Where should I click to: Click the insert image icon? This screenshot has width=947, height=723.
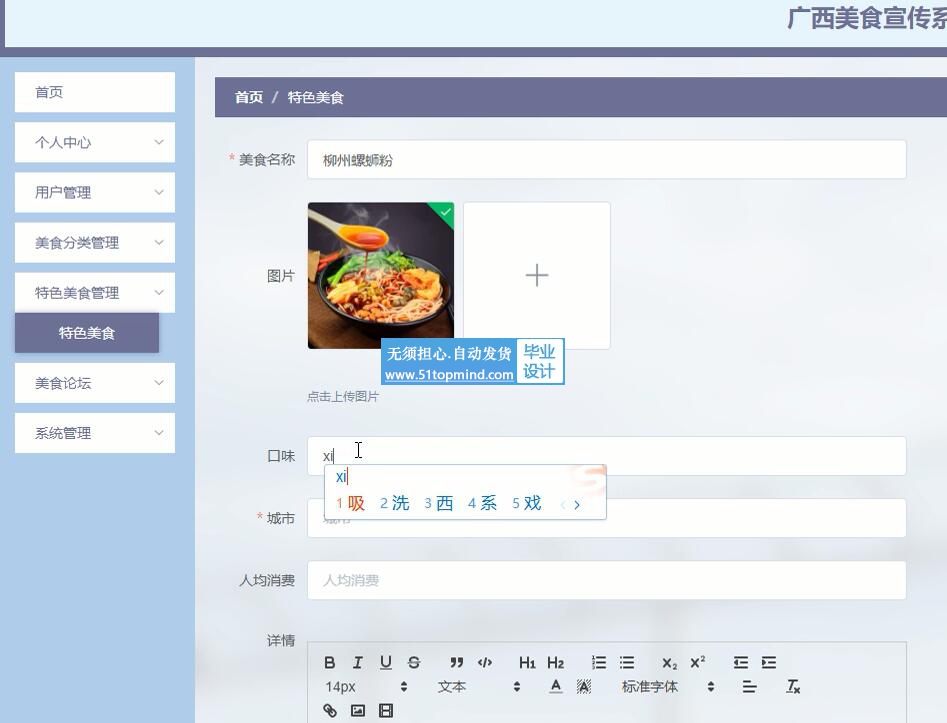point(358,710)
